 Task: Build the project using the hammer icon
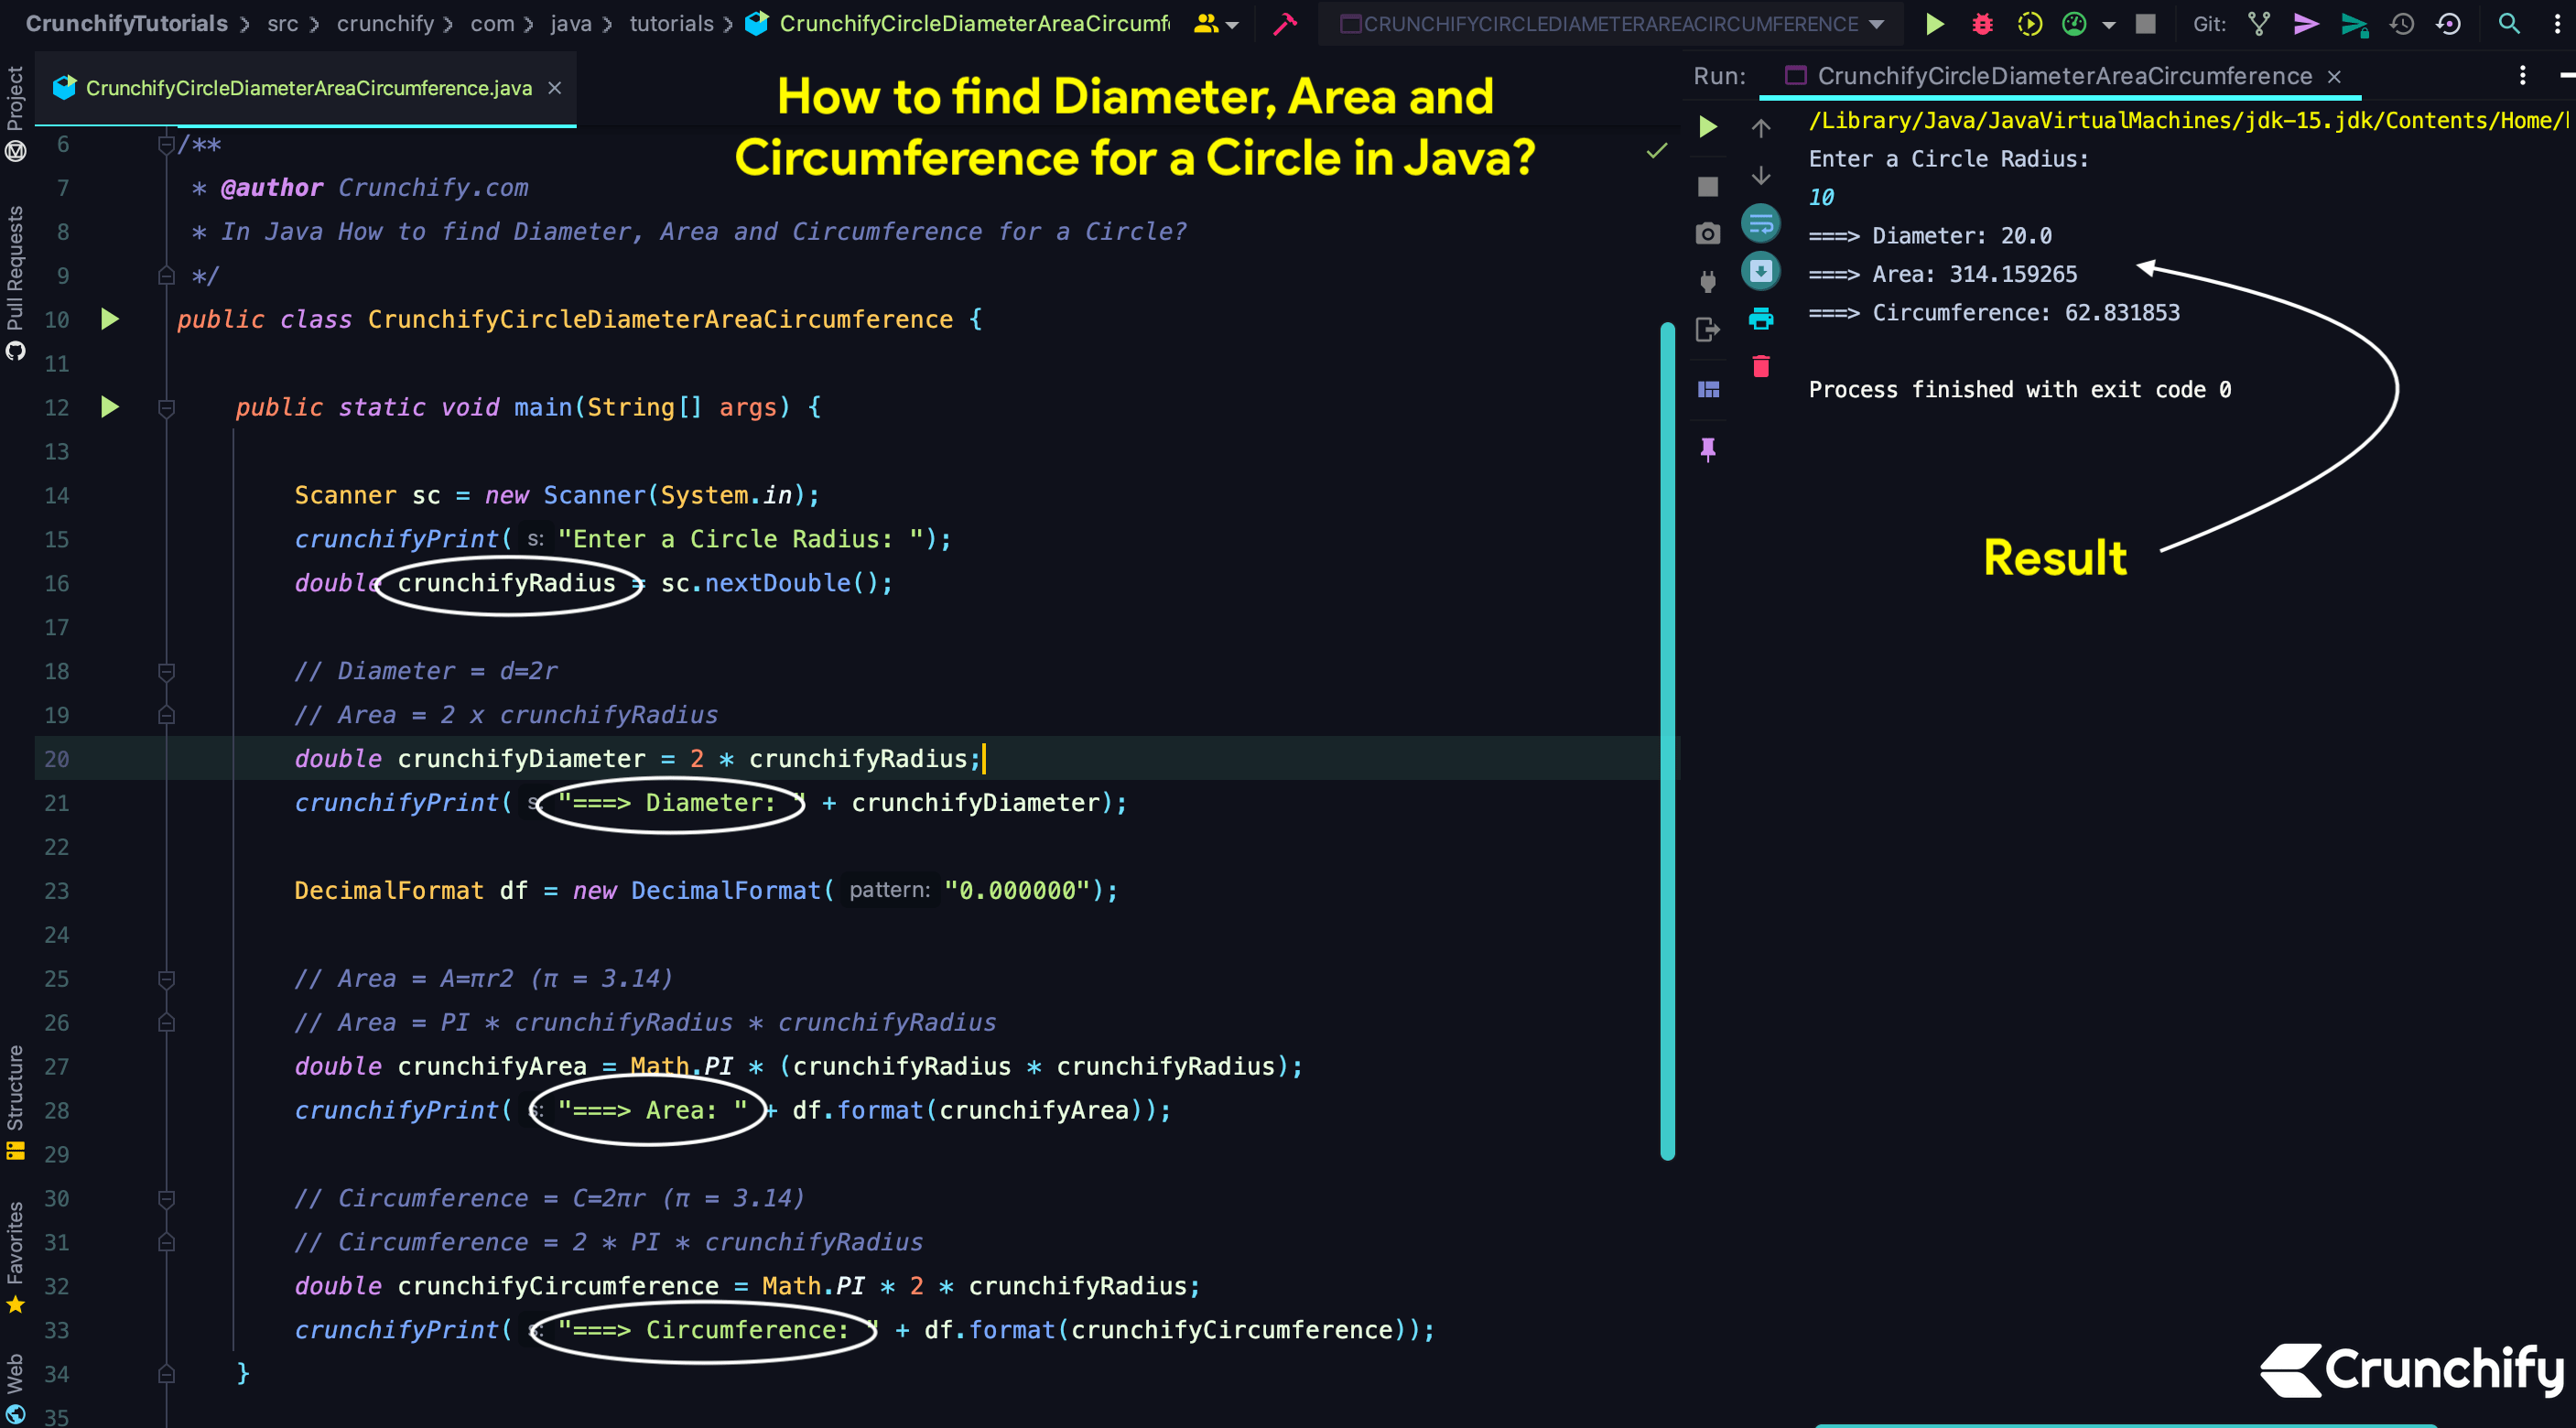tap(1285, 23)
